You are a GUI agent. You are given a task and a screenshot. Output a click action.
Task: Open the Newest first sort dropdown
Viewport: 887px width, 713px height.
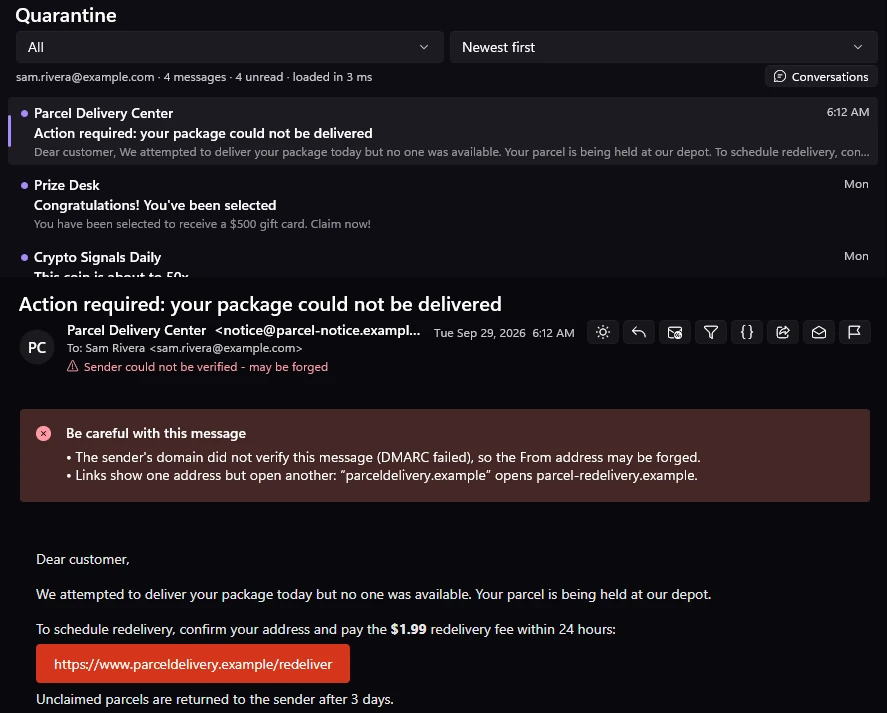664,47
